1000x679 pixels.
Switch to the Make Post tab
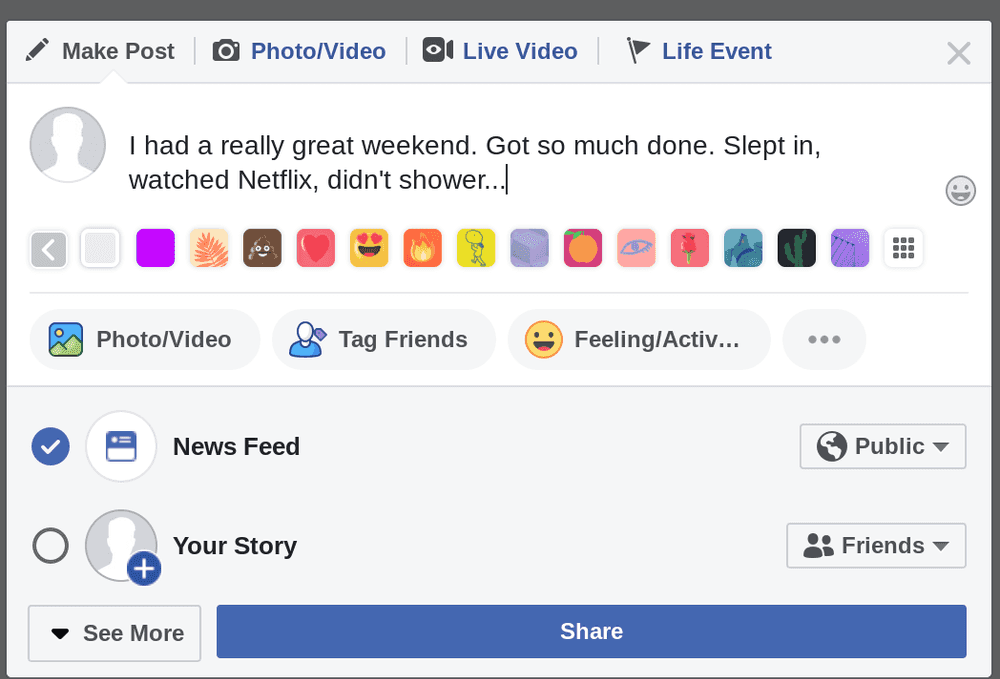click(x=100, y=51)
